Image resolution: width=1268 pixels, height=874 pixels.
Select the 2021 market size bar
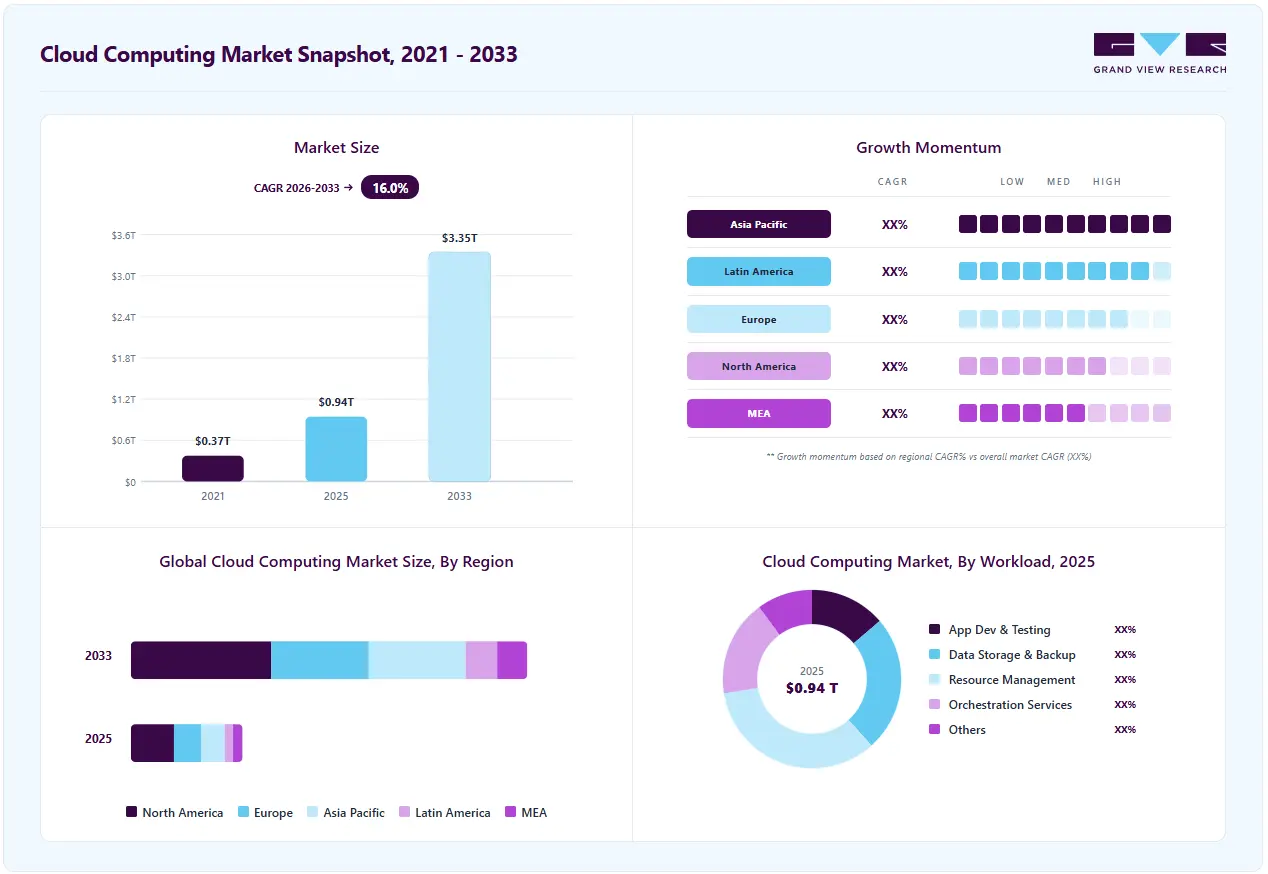[213, 468]
